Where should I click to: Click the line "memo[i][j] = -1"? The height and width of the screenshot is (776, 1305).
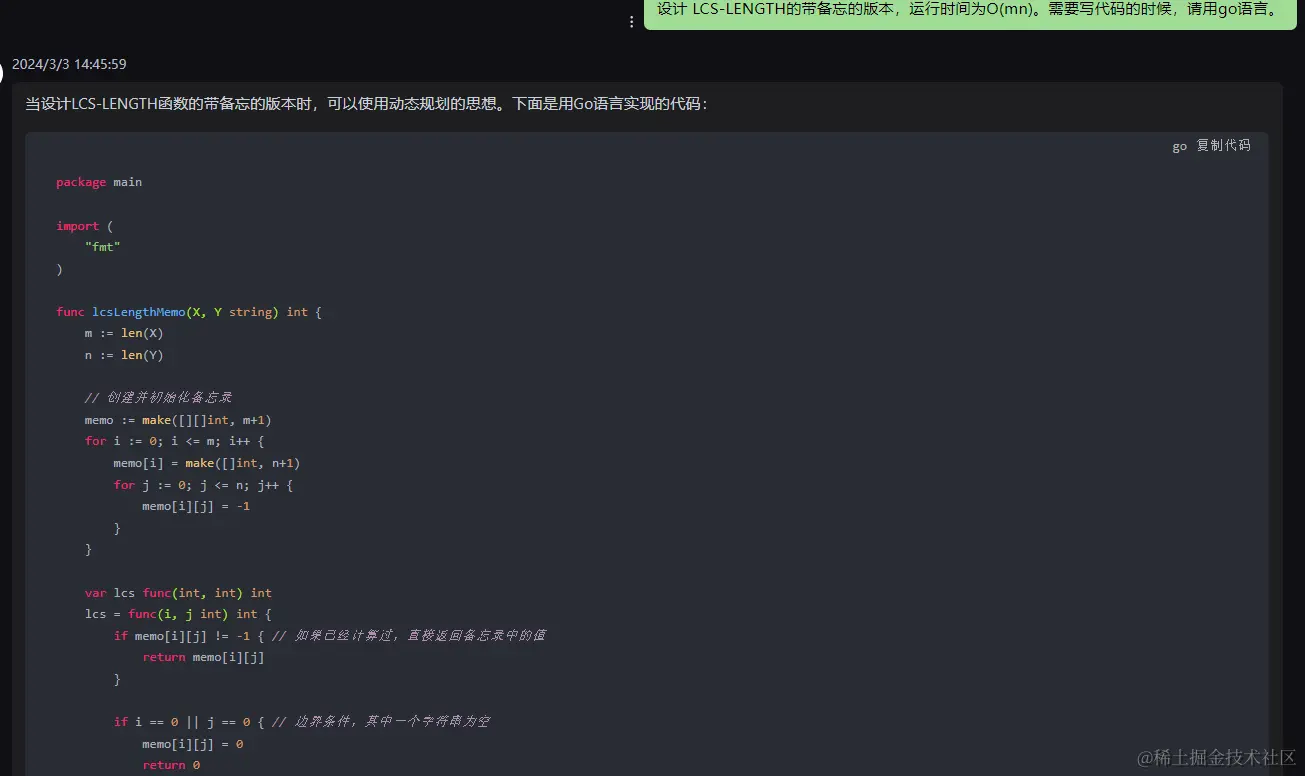click(x=196, y=506)
